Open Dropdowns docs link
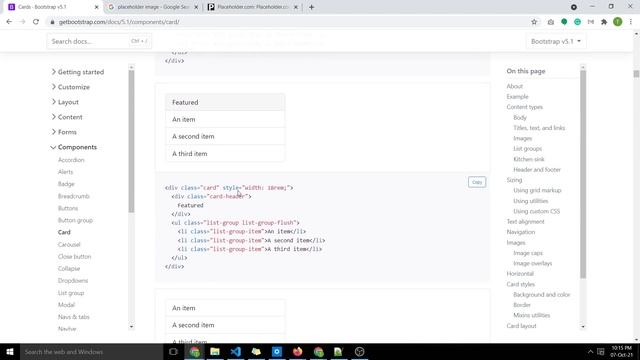 click(73, 281)
